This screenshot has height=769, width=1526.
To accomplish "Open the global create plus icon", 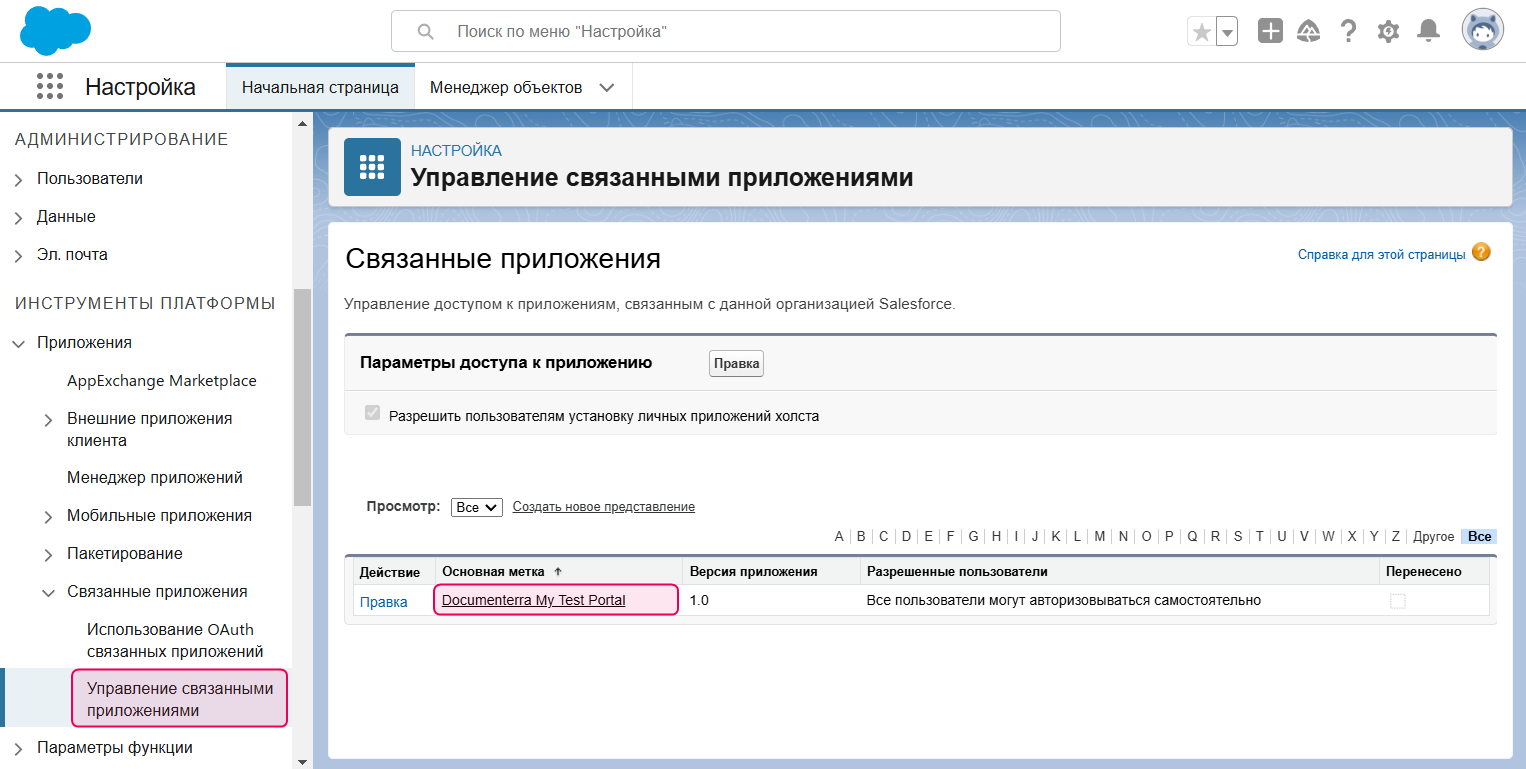I will tap(1270, 30).
